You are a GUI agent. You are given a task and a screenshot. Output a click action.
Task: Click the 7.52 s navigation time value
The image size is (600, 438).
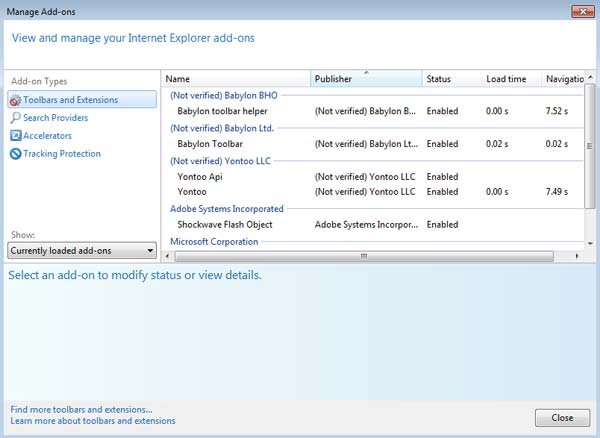557,111
